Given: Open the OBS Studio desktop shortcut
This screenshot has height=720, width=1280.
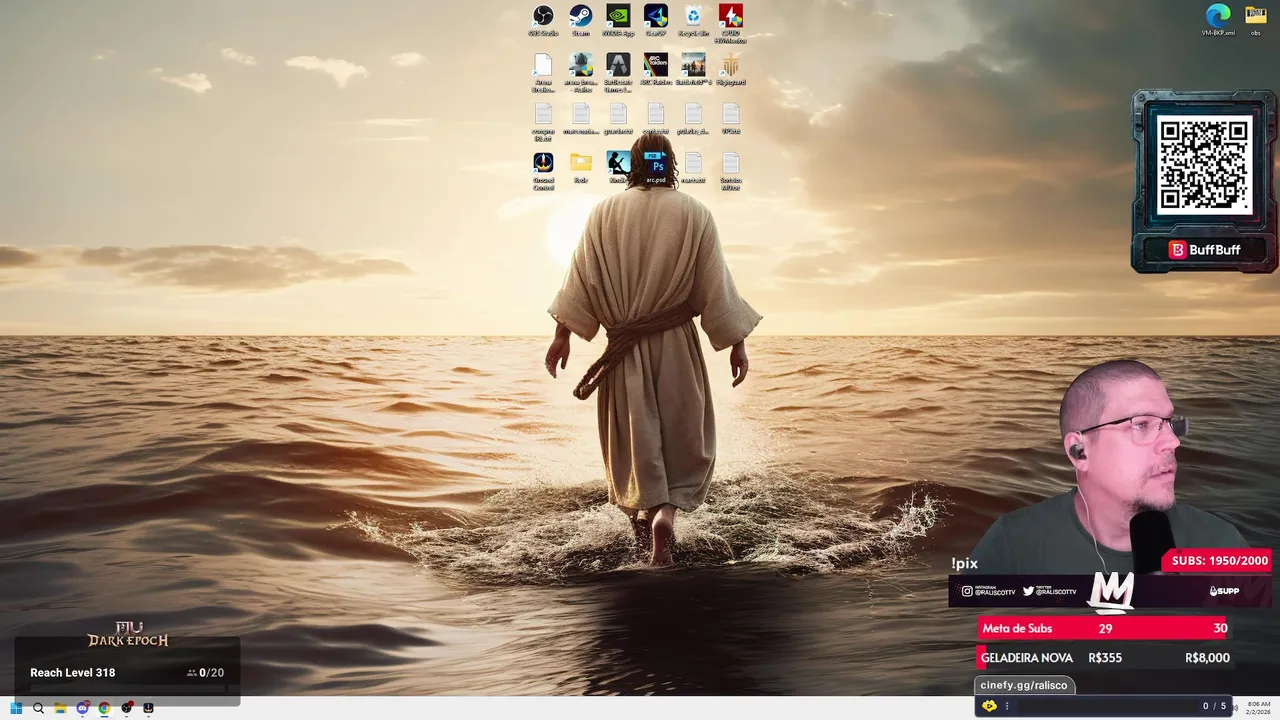Looking at the screenshot, I should point(543,20).
